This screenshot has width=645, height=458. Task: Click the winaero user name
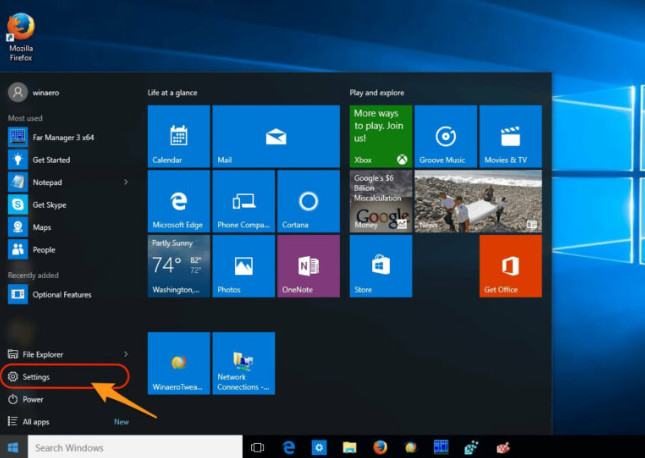(46, 93)
